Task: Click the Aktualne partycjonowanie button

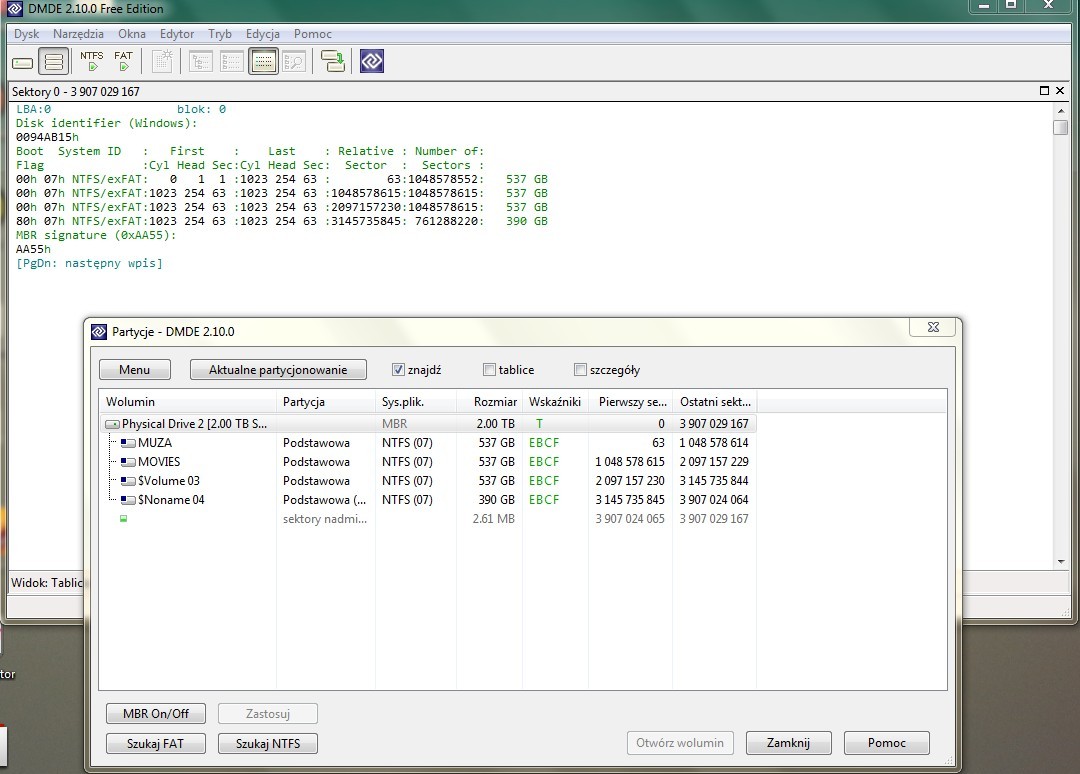Action: (278, 370)
